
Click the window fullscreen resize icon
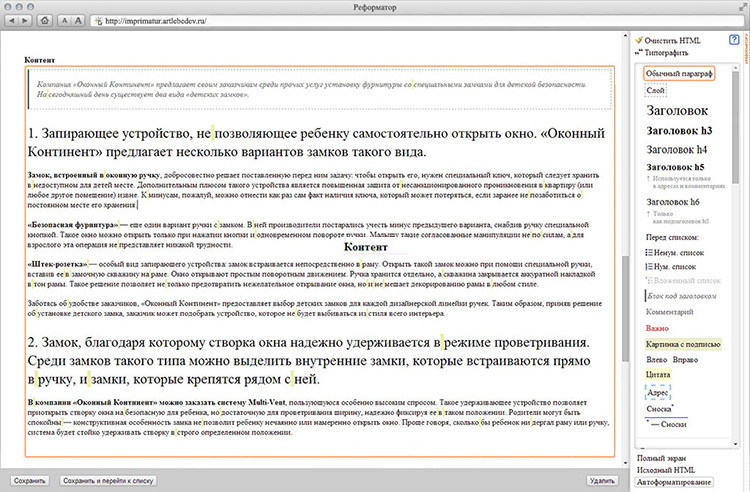[x=743, y=7]
